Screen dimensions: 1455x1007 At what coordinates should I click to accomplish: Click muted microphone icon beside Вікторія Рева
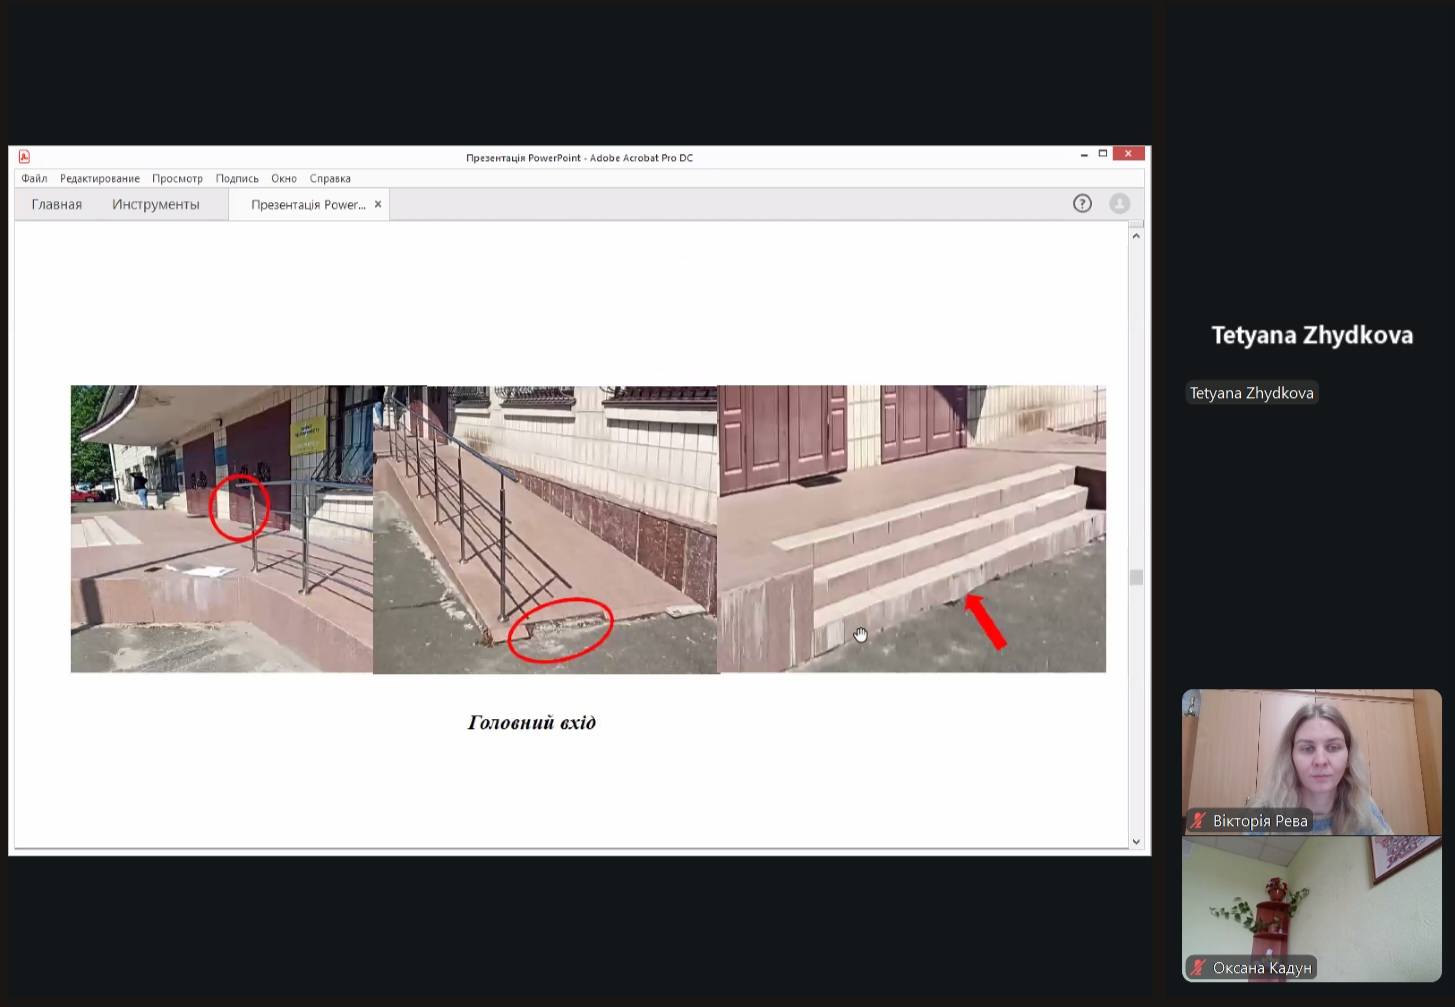(1198, 821)
